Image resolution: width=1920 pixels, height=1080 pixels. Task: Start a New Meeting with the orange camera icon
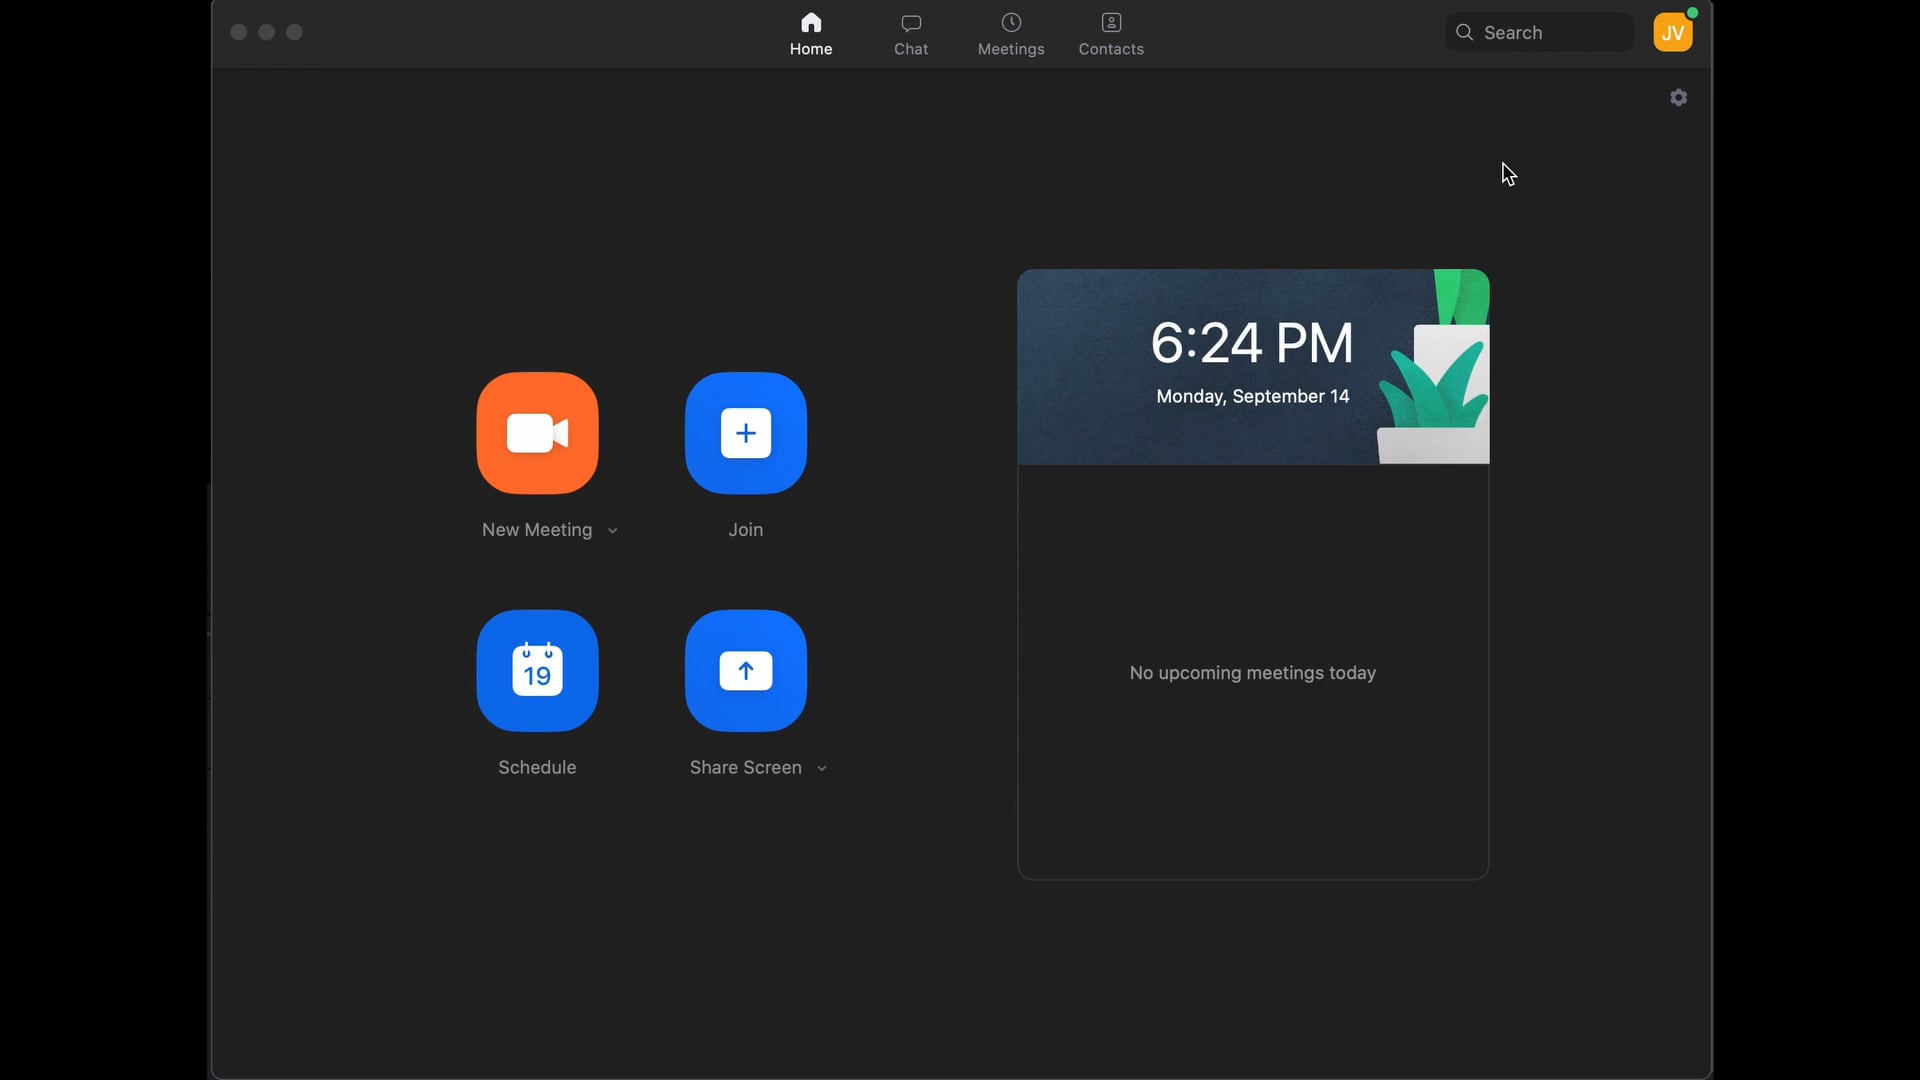[x=537, y=433]
